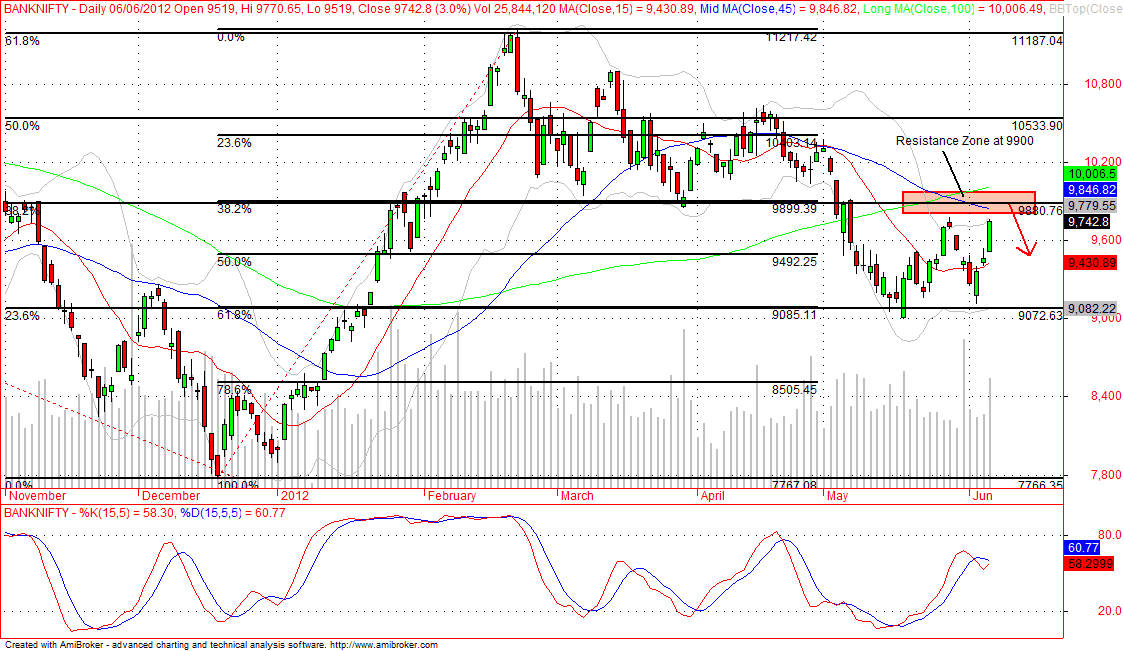Click the 100.0% retracement label
The image size is (1124, 651).
[x=238, y=485]
